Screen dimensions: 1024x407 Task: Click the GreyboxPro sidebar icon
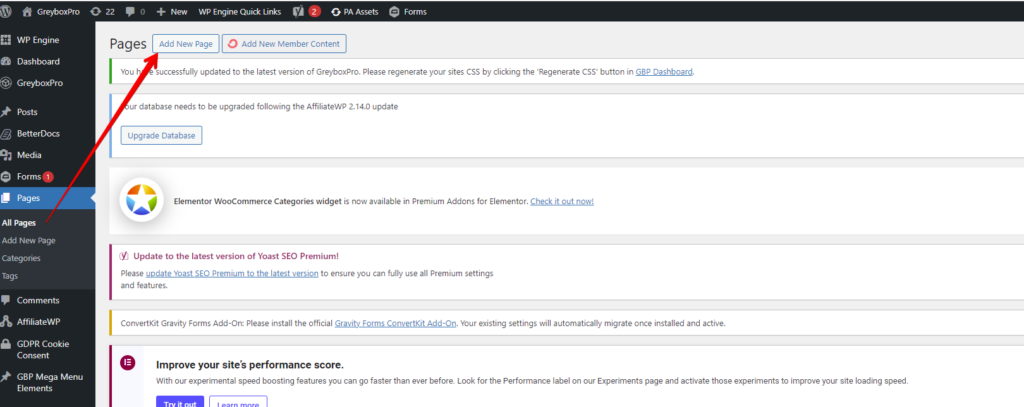pyautogui.click(x=6, y=83)
